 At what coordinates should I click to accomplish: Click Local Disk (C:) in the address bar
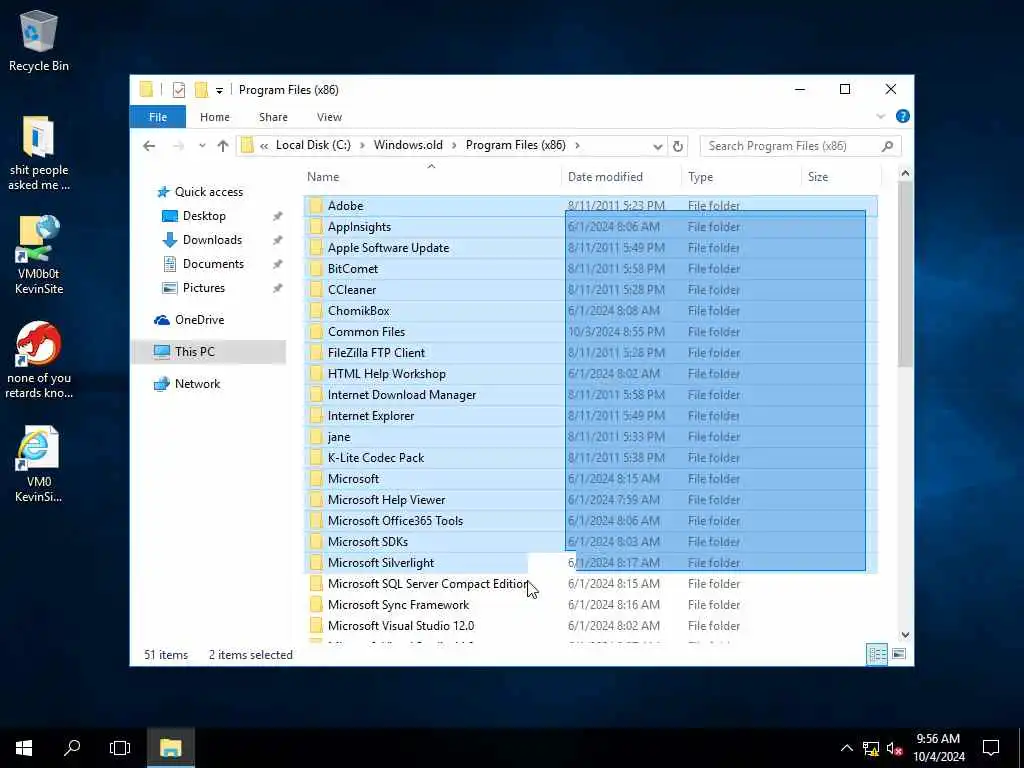click(x=313, y=145)
